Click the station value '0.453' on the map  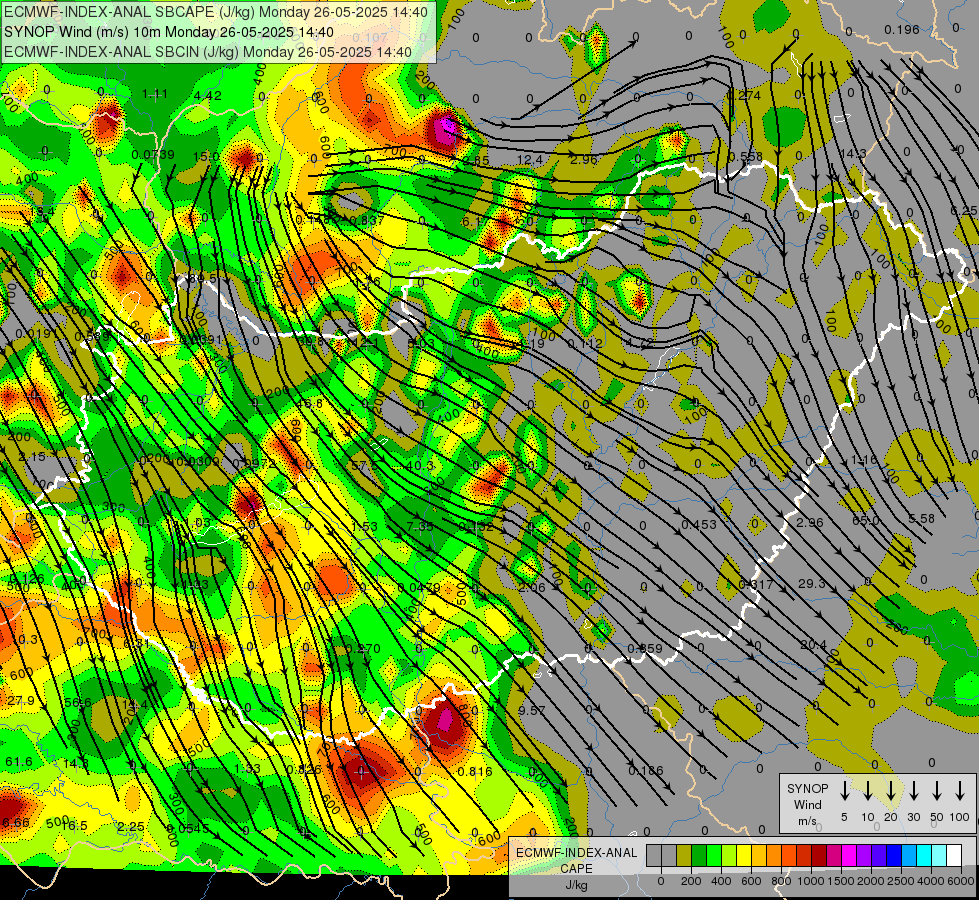coord(699,525)
